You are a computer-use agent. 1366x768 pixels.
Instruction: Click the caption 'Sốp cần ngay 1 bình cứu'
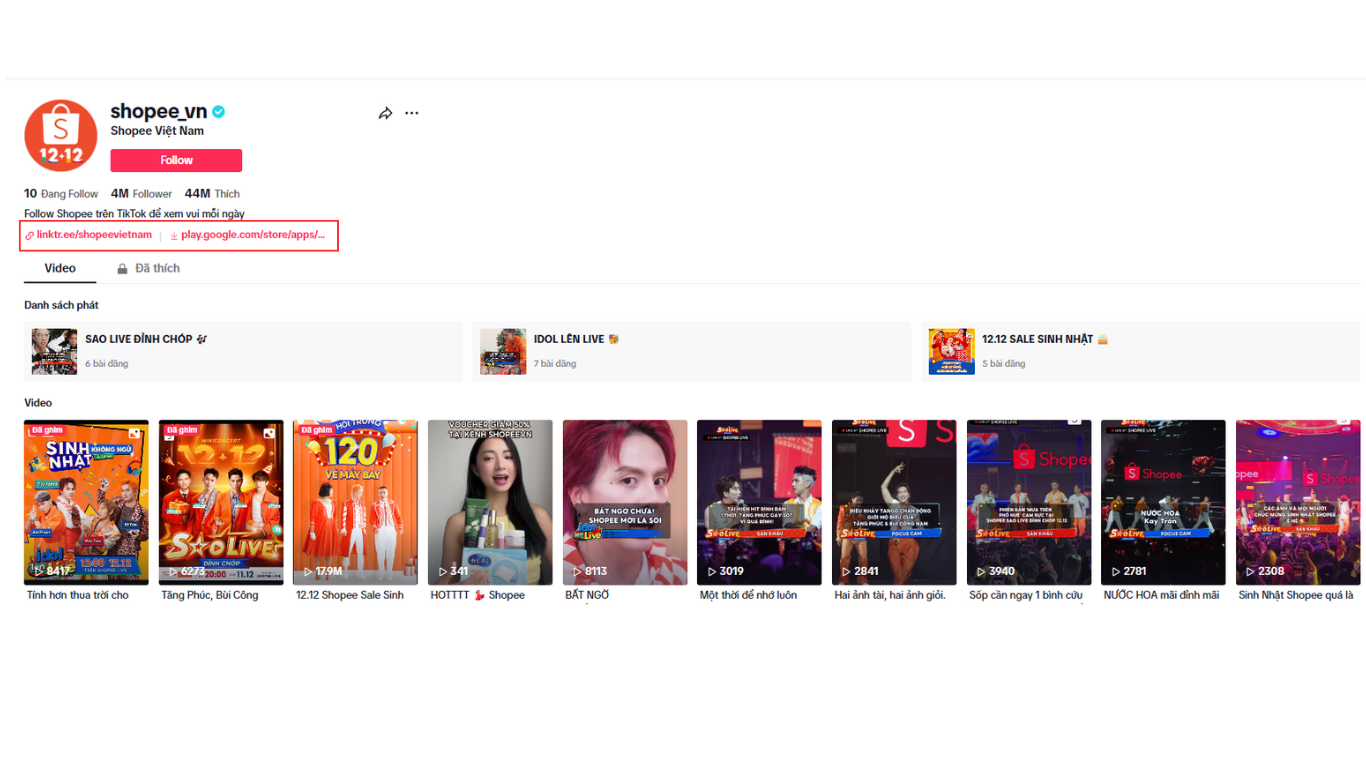[x=1026, y=595]
